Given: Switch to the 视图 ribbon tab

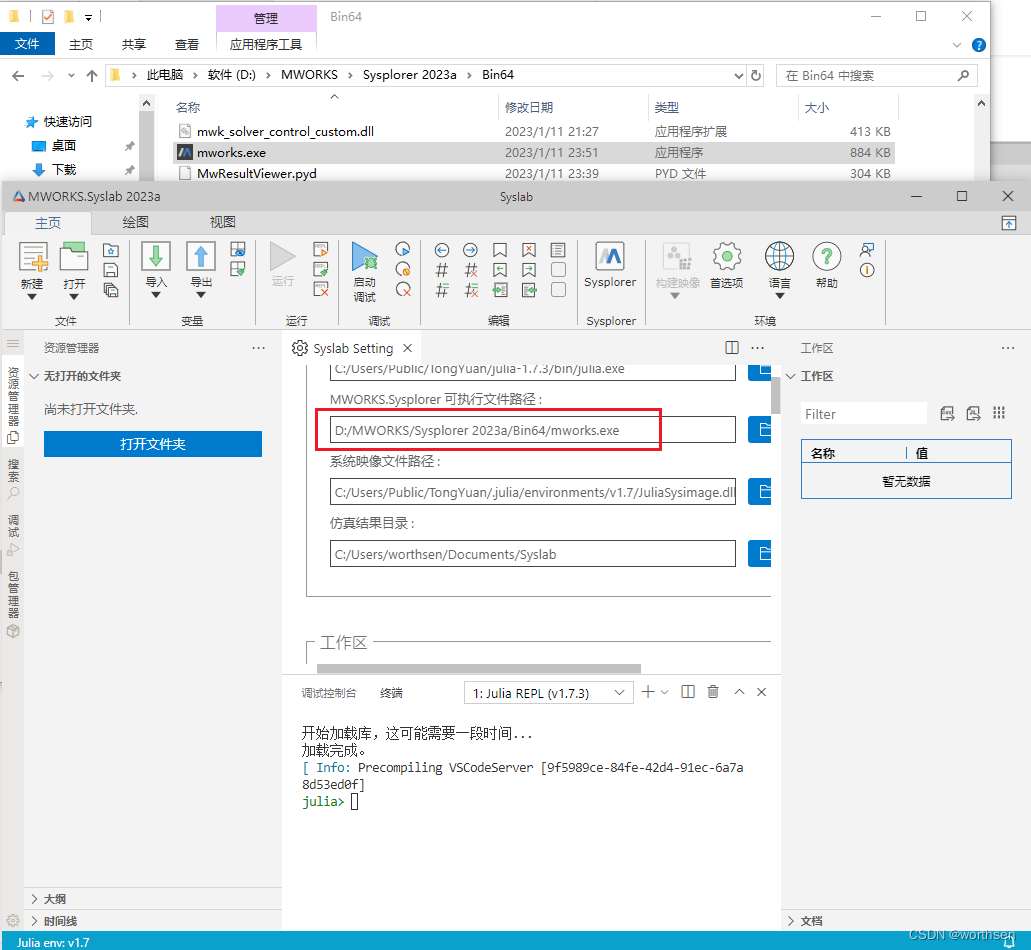Looking at the screenshot, I should click(222, 222).
